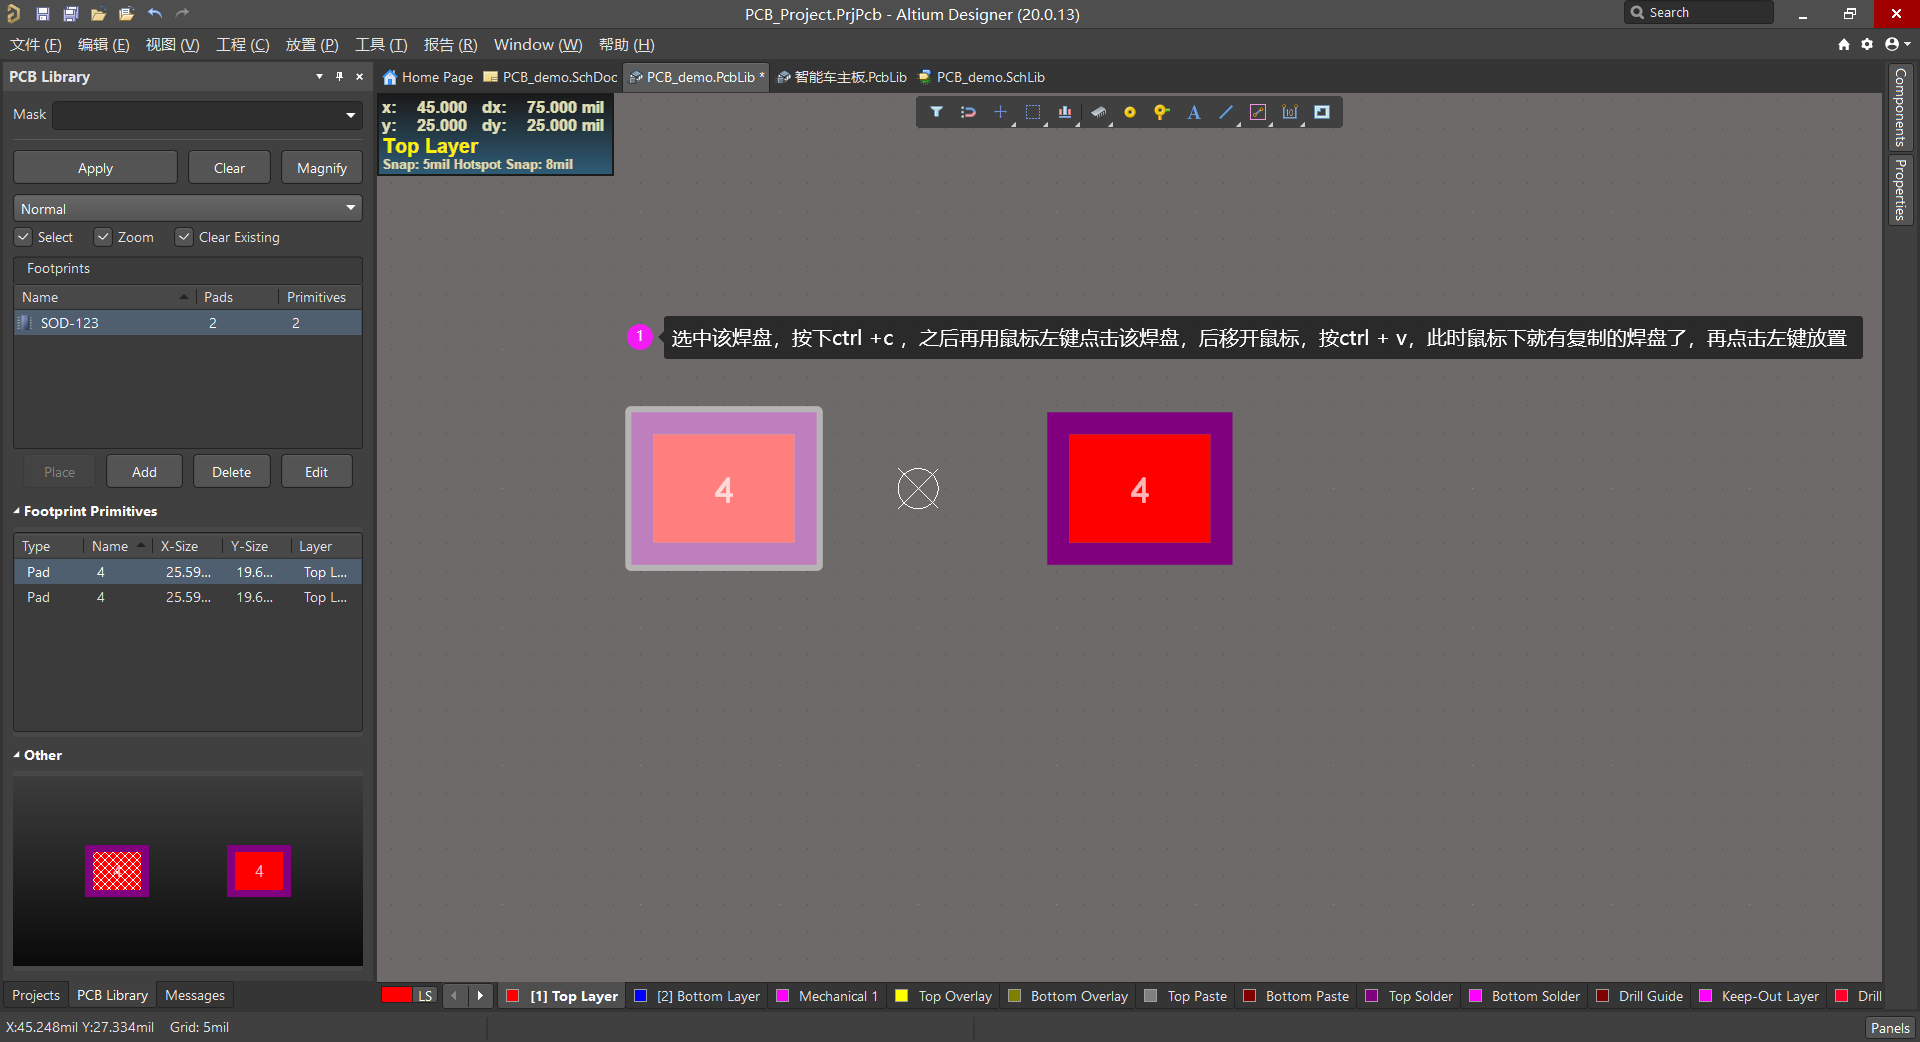
Task: Switch to the PCB_demo.SchDoc tab
Action: 550,77
